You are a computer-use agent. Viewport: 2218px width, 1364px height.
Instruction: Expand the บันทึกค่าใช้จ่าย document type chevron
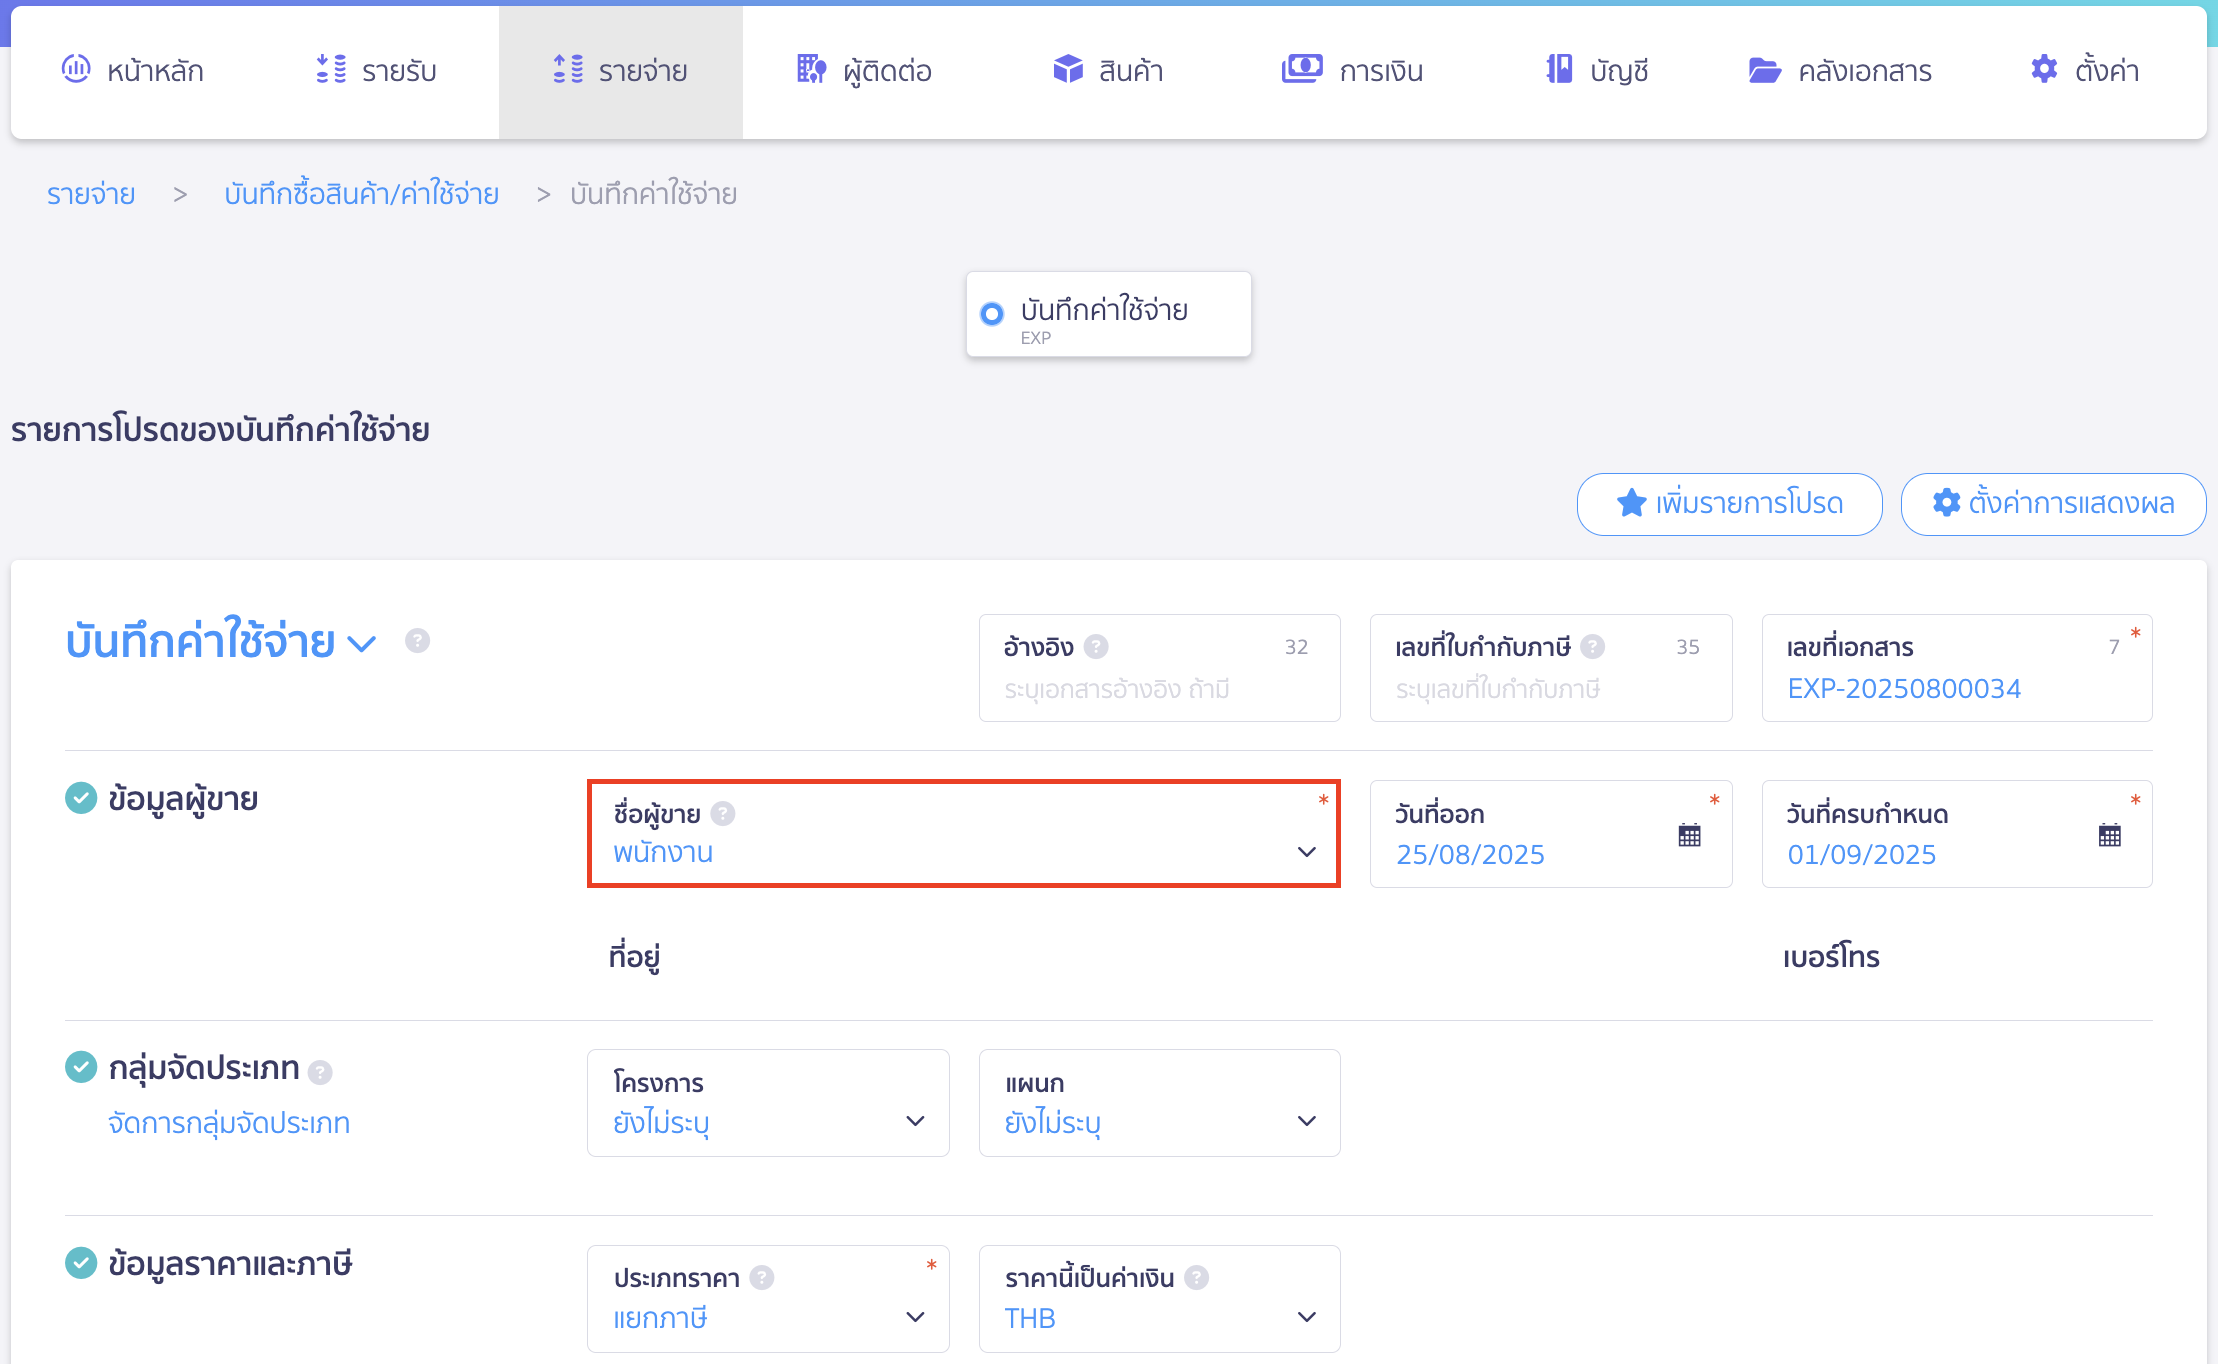[x=361, y=643]
